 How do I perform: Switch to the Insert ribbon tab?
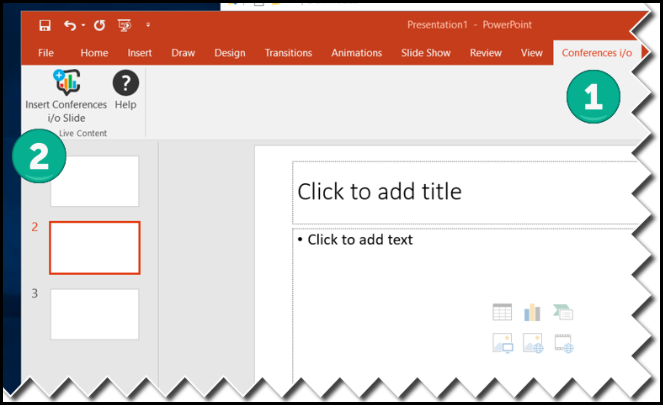(x=140, y=53)
